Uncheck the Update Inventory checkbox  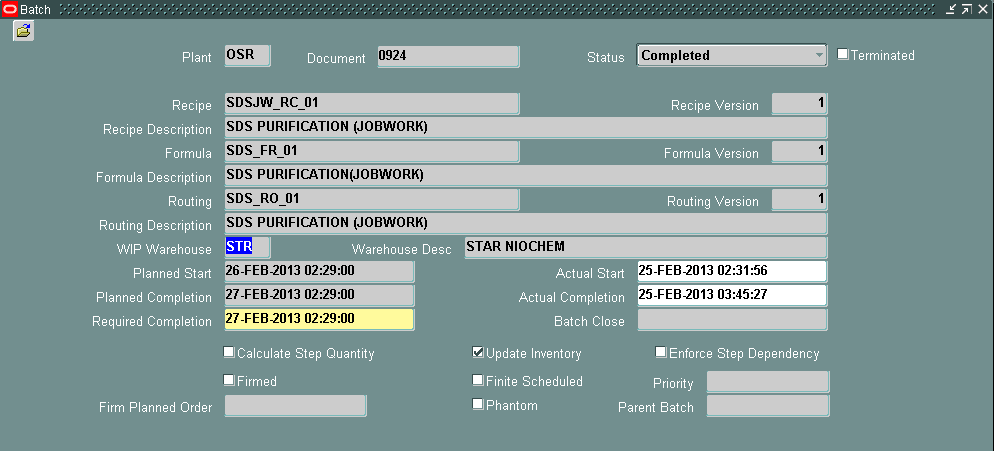(x=478, y=352)
